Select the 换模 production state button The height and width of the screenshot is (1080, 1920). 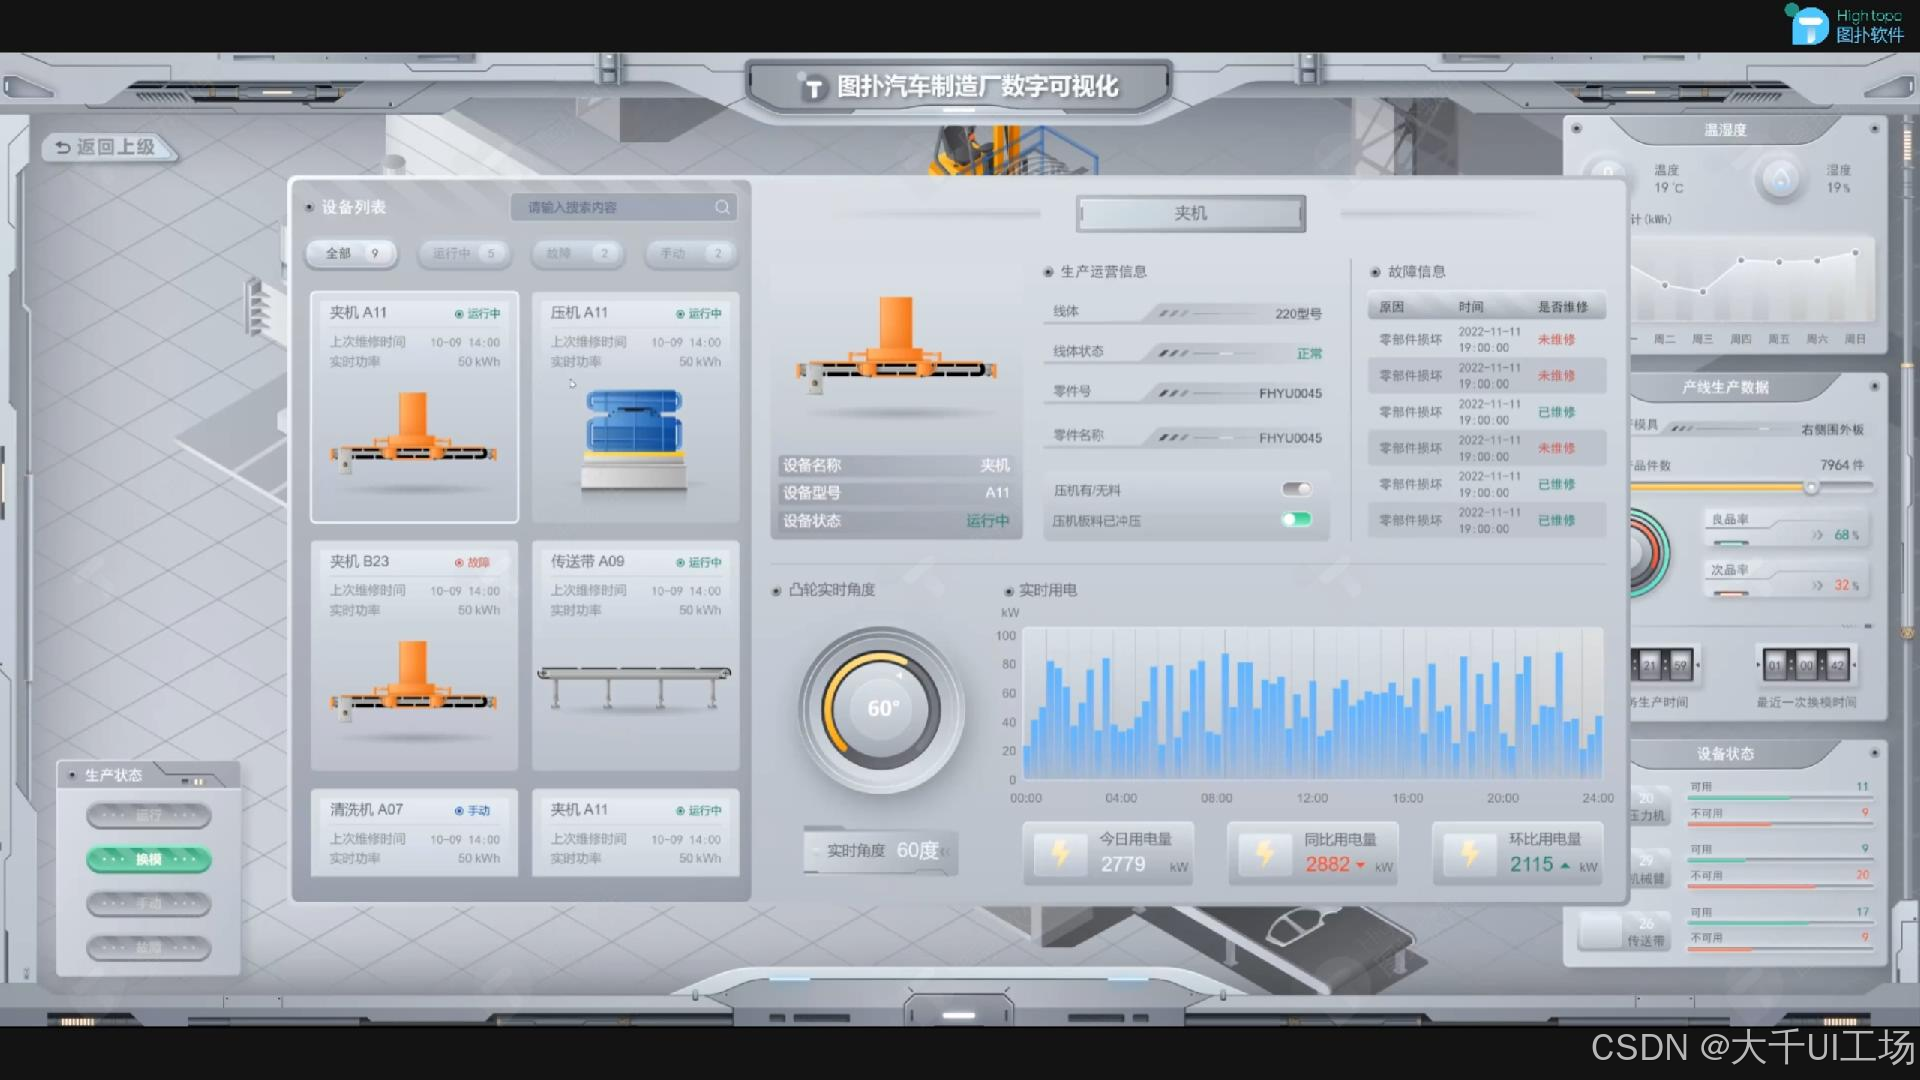(x=149, y=859)
